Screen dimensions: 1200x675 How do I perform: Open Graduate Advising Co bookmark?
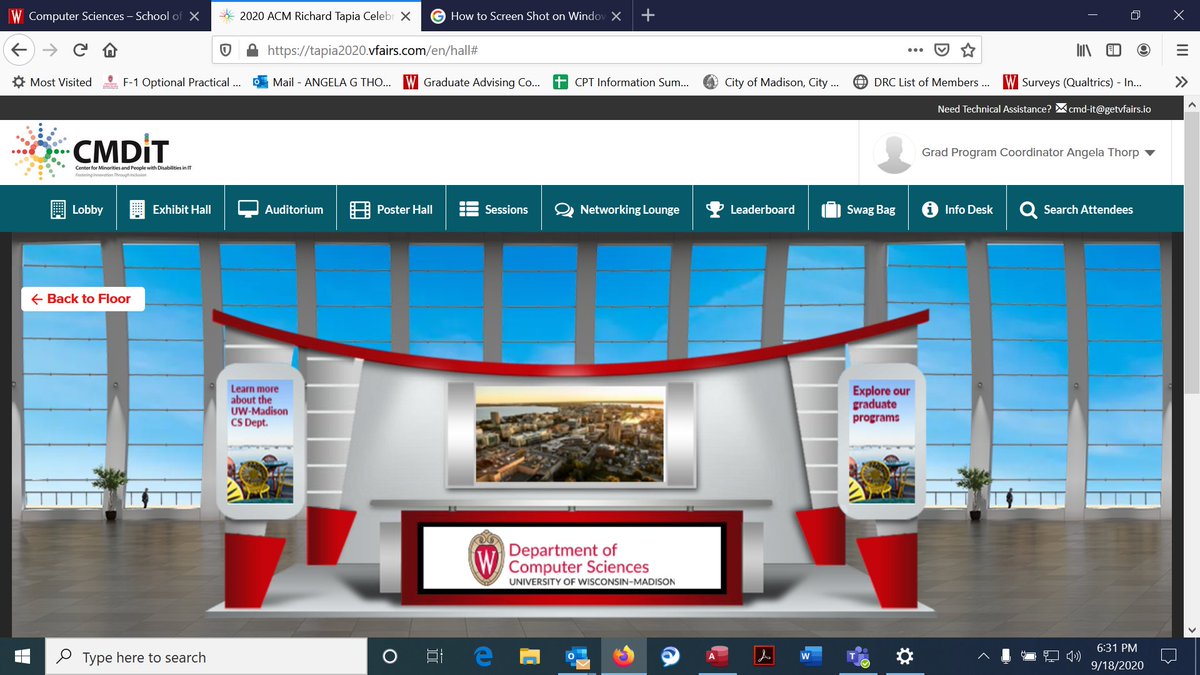[x=472, y=82]
